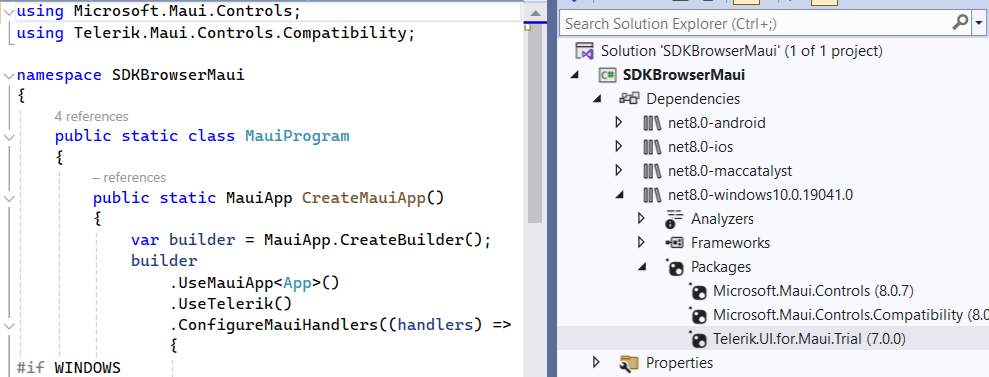Select the SDKBrowserMaui project name
Screen dimensions: 989x377
(x=684, y=75)
